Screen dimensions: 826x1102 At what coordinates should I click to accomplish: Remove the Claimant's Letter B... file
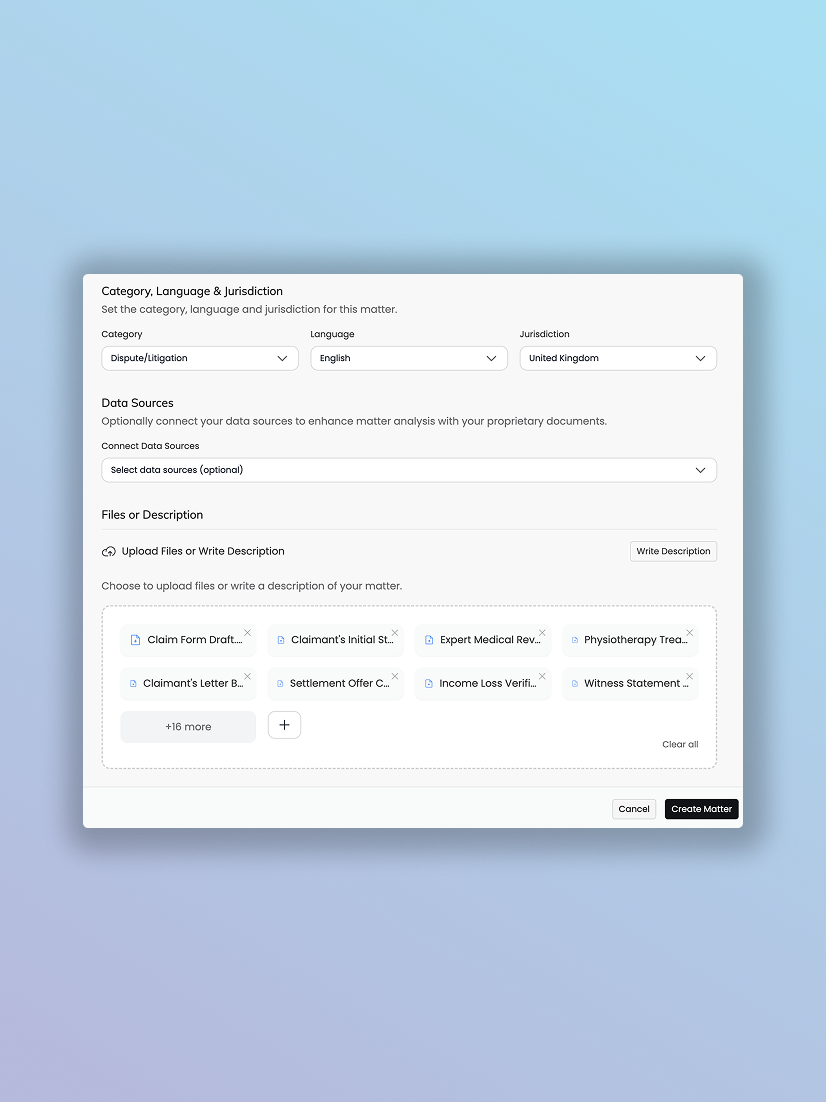click(248, 676)
